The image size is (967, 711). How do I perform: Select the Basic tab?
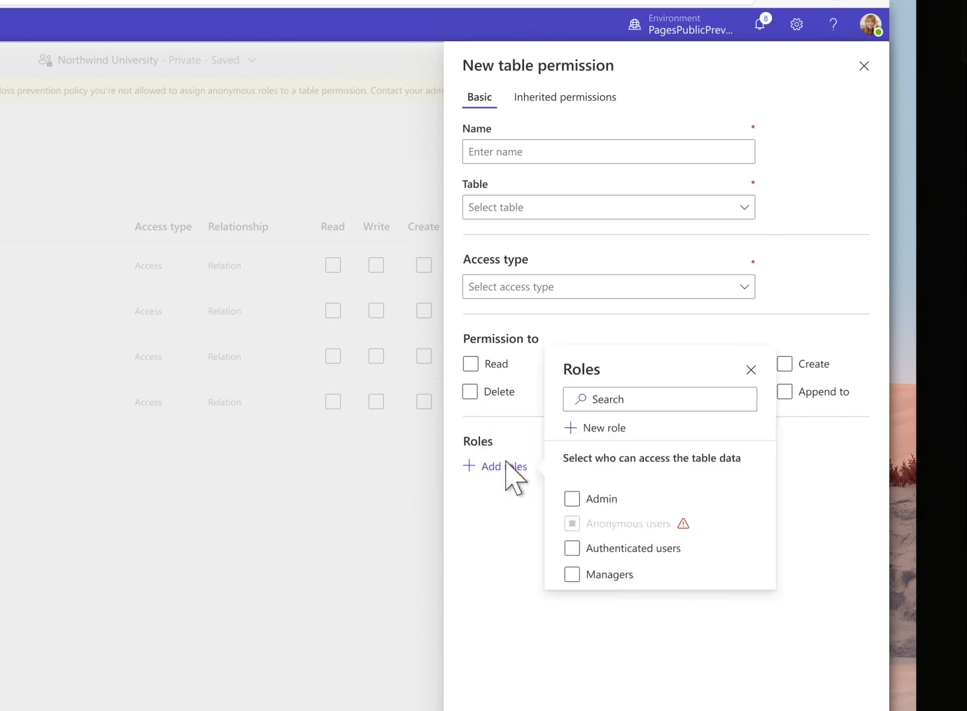(479, 97)
